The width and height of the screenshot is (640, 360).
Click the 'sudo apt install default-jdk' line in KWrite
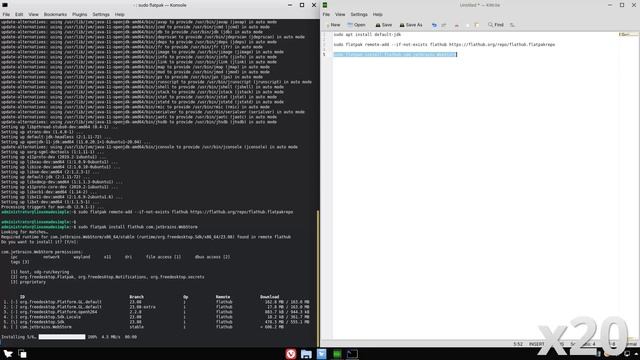(367, 35)
